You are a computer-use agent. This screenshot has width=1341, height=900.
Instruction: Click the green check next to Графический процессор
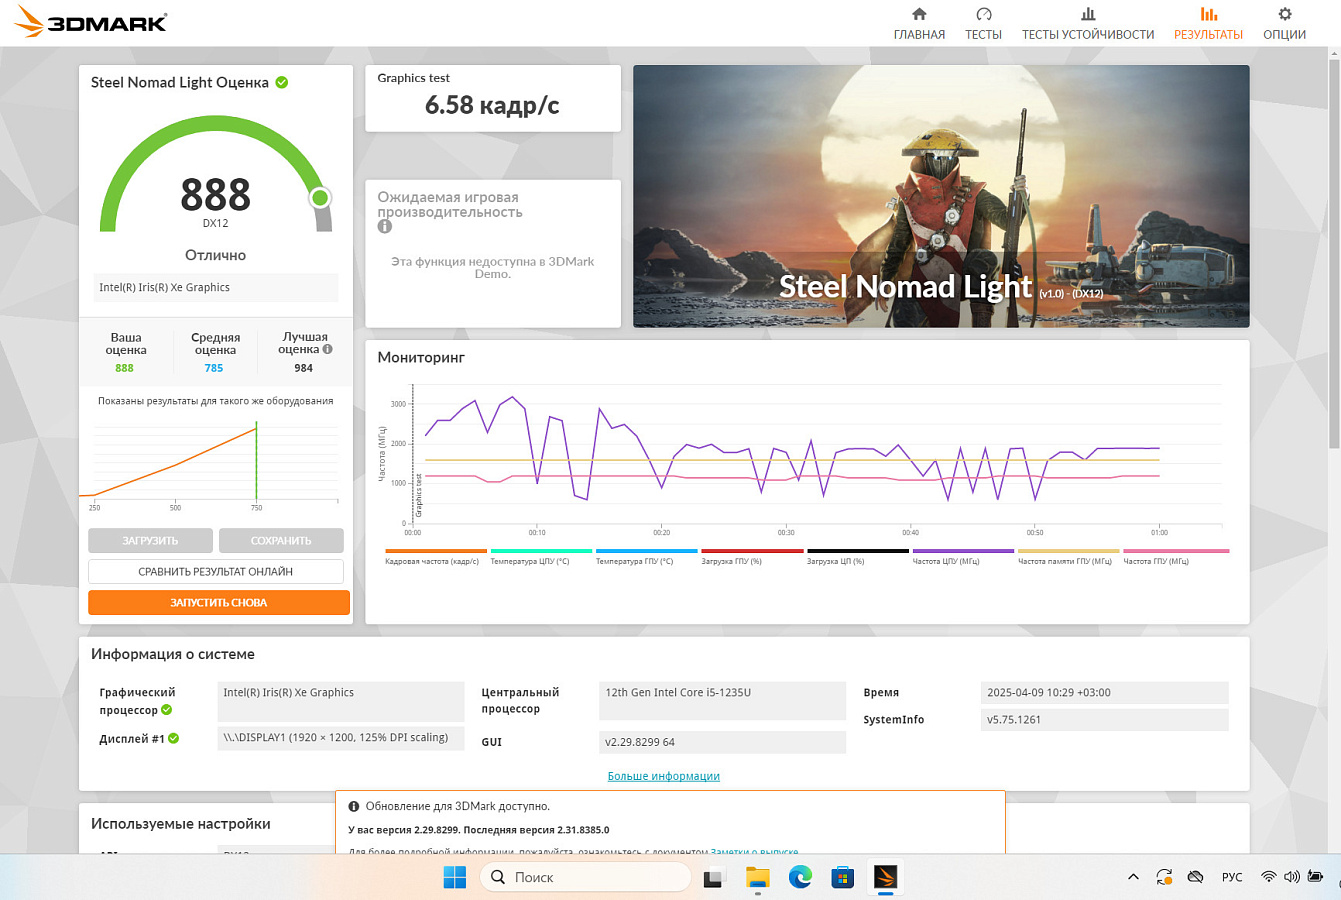point(167,710)
